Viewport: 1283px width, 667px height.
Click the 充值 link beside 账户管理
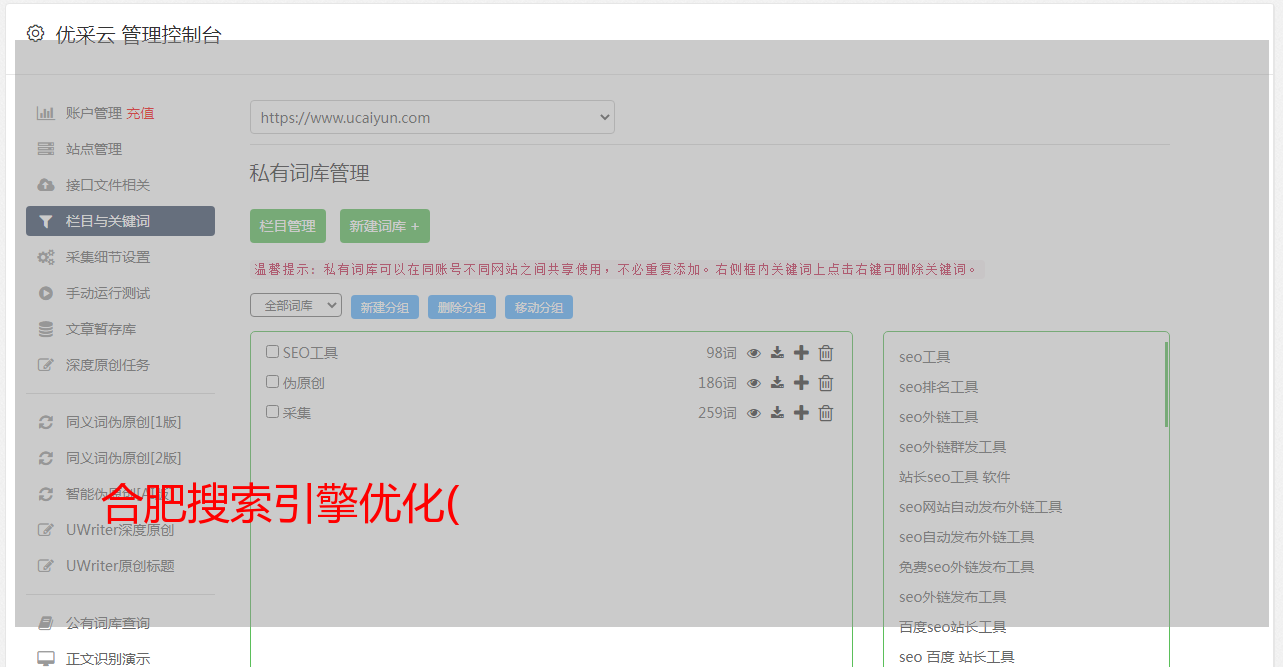coord(140,113)
